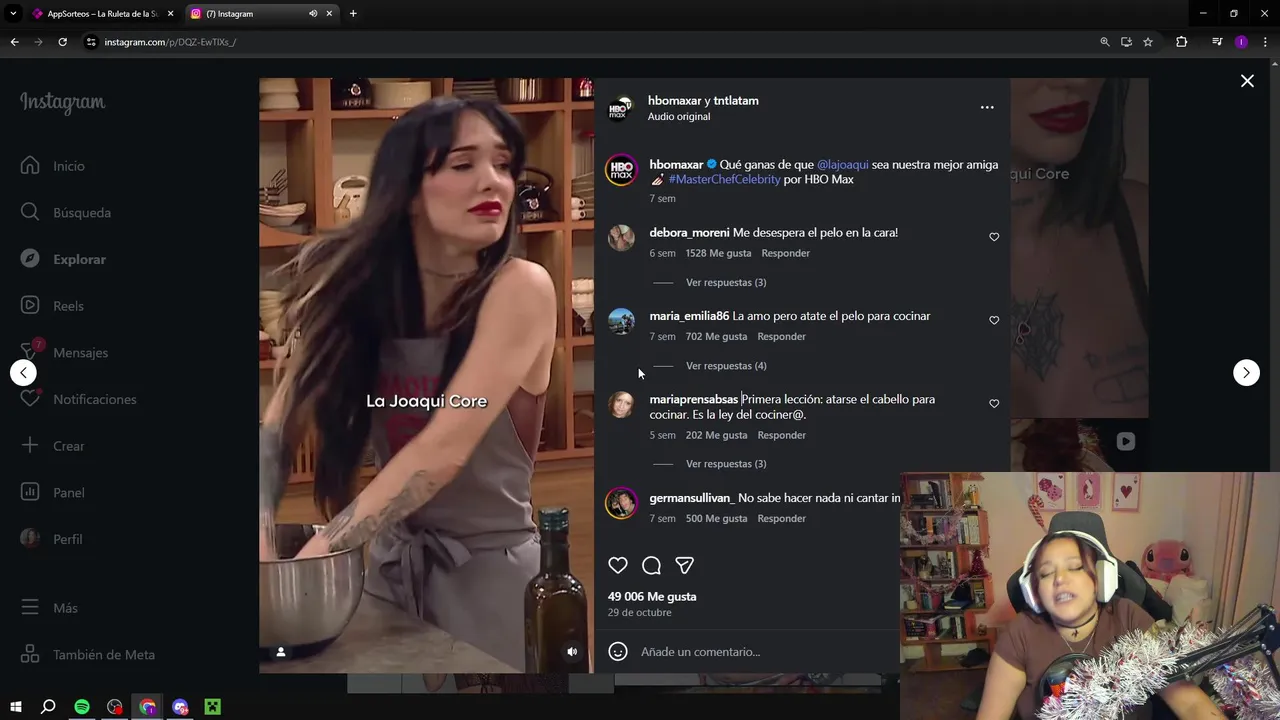Bookmark this page with star icon
Viewport: 1280px width, 720px height.
(x=1148, y=42)
